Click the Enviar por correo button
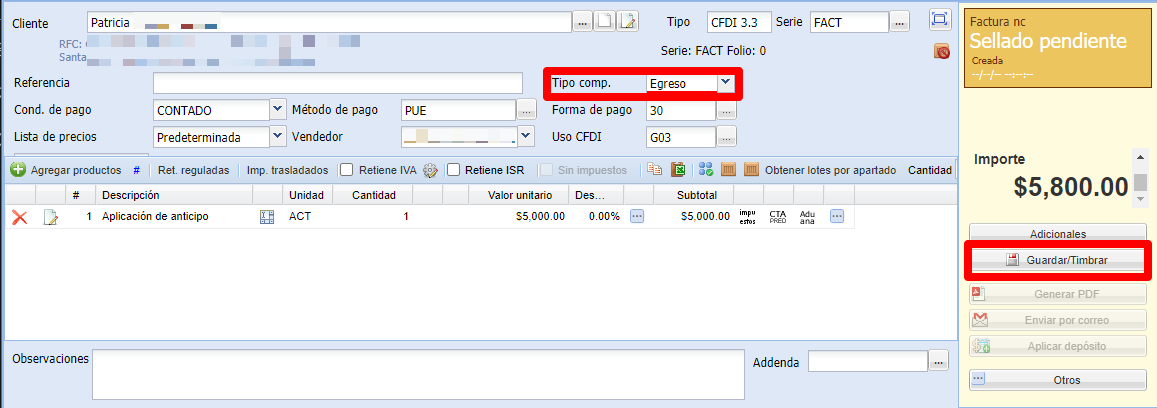 pos(1057,320)
